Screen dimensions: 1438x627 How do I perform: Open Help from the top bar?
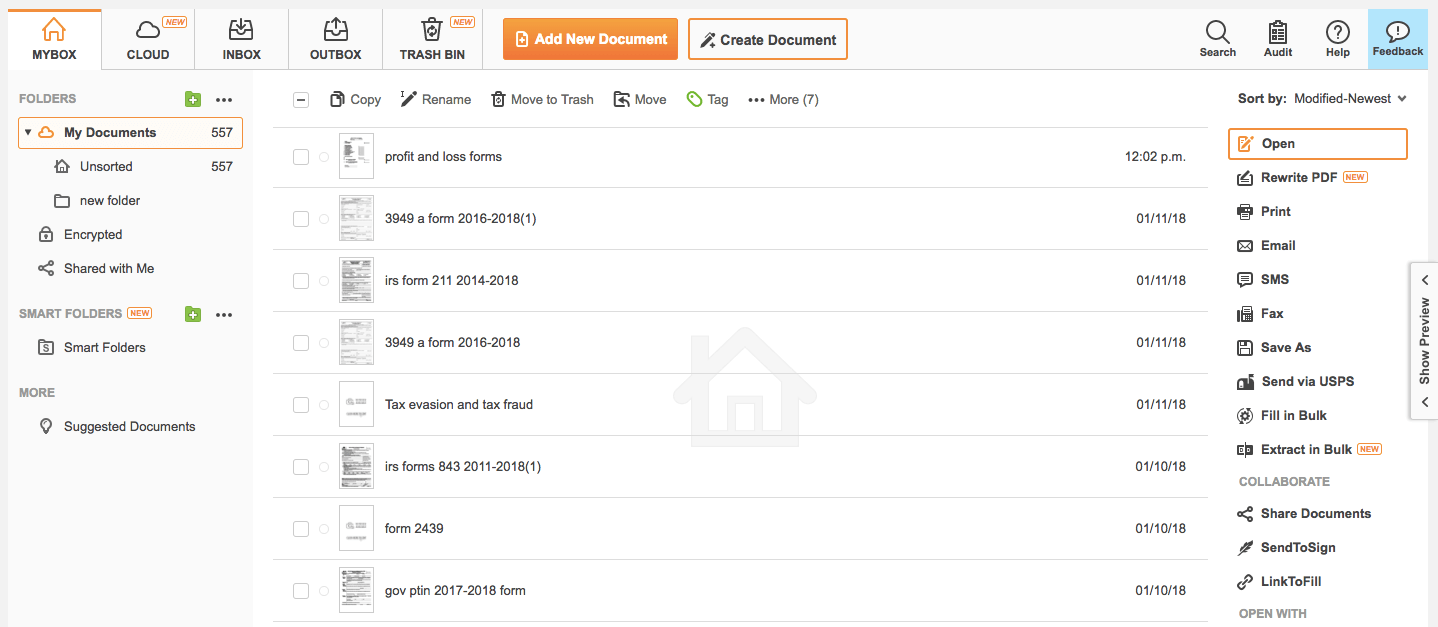click(x=1337, y=32)
